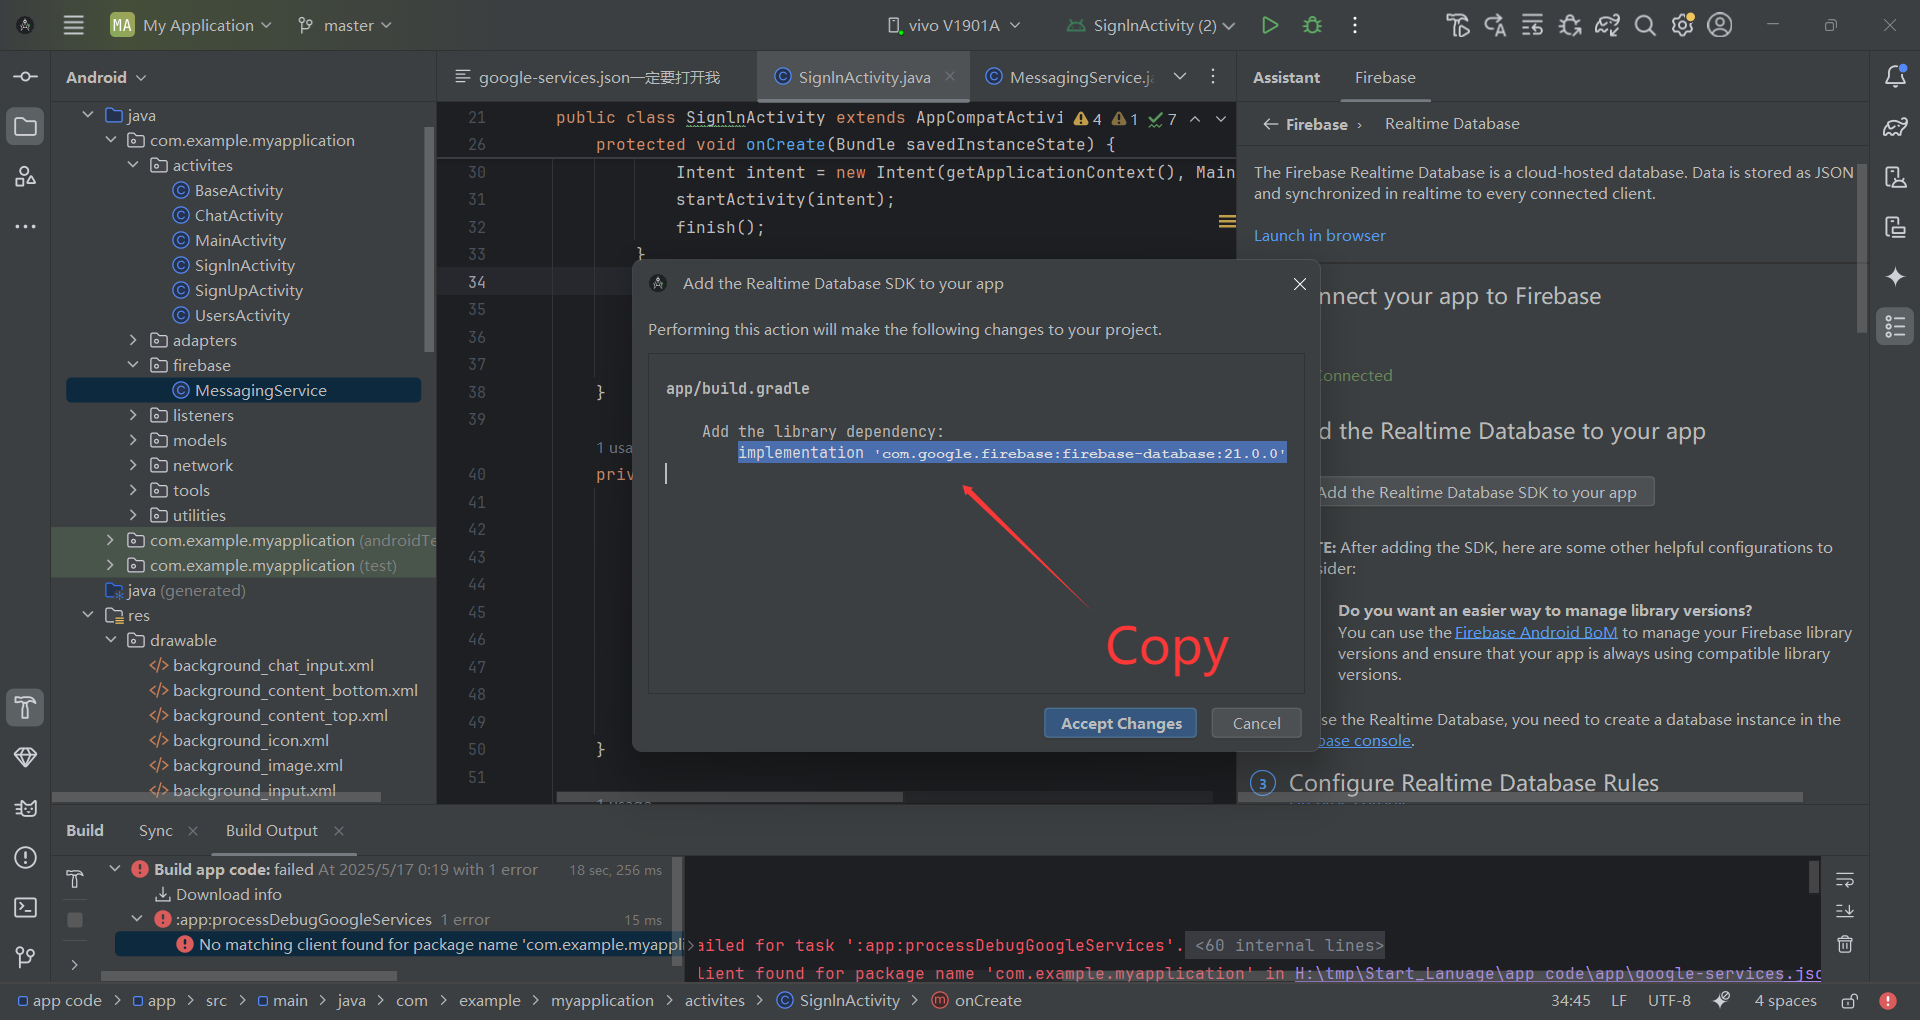Toggle the read-only lock in status bar
1920x1020 pixels.
pos(1850,1001)
